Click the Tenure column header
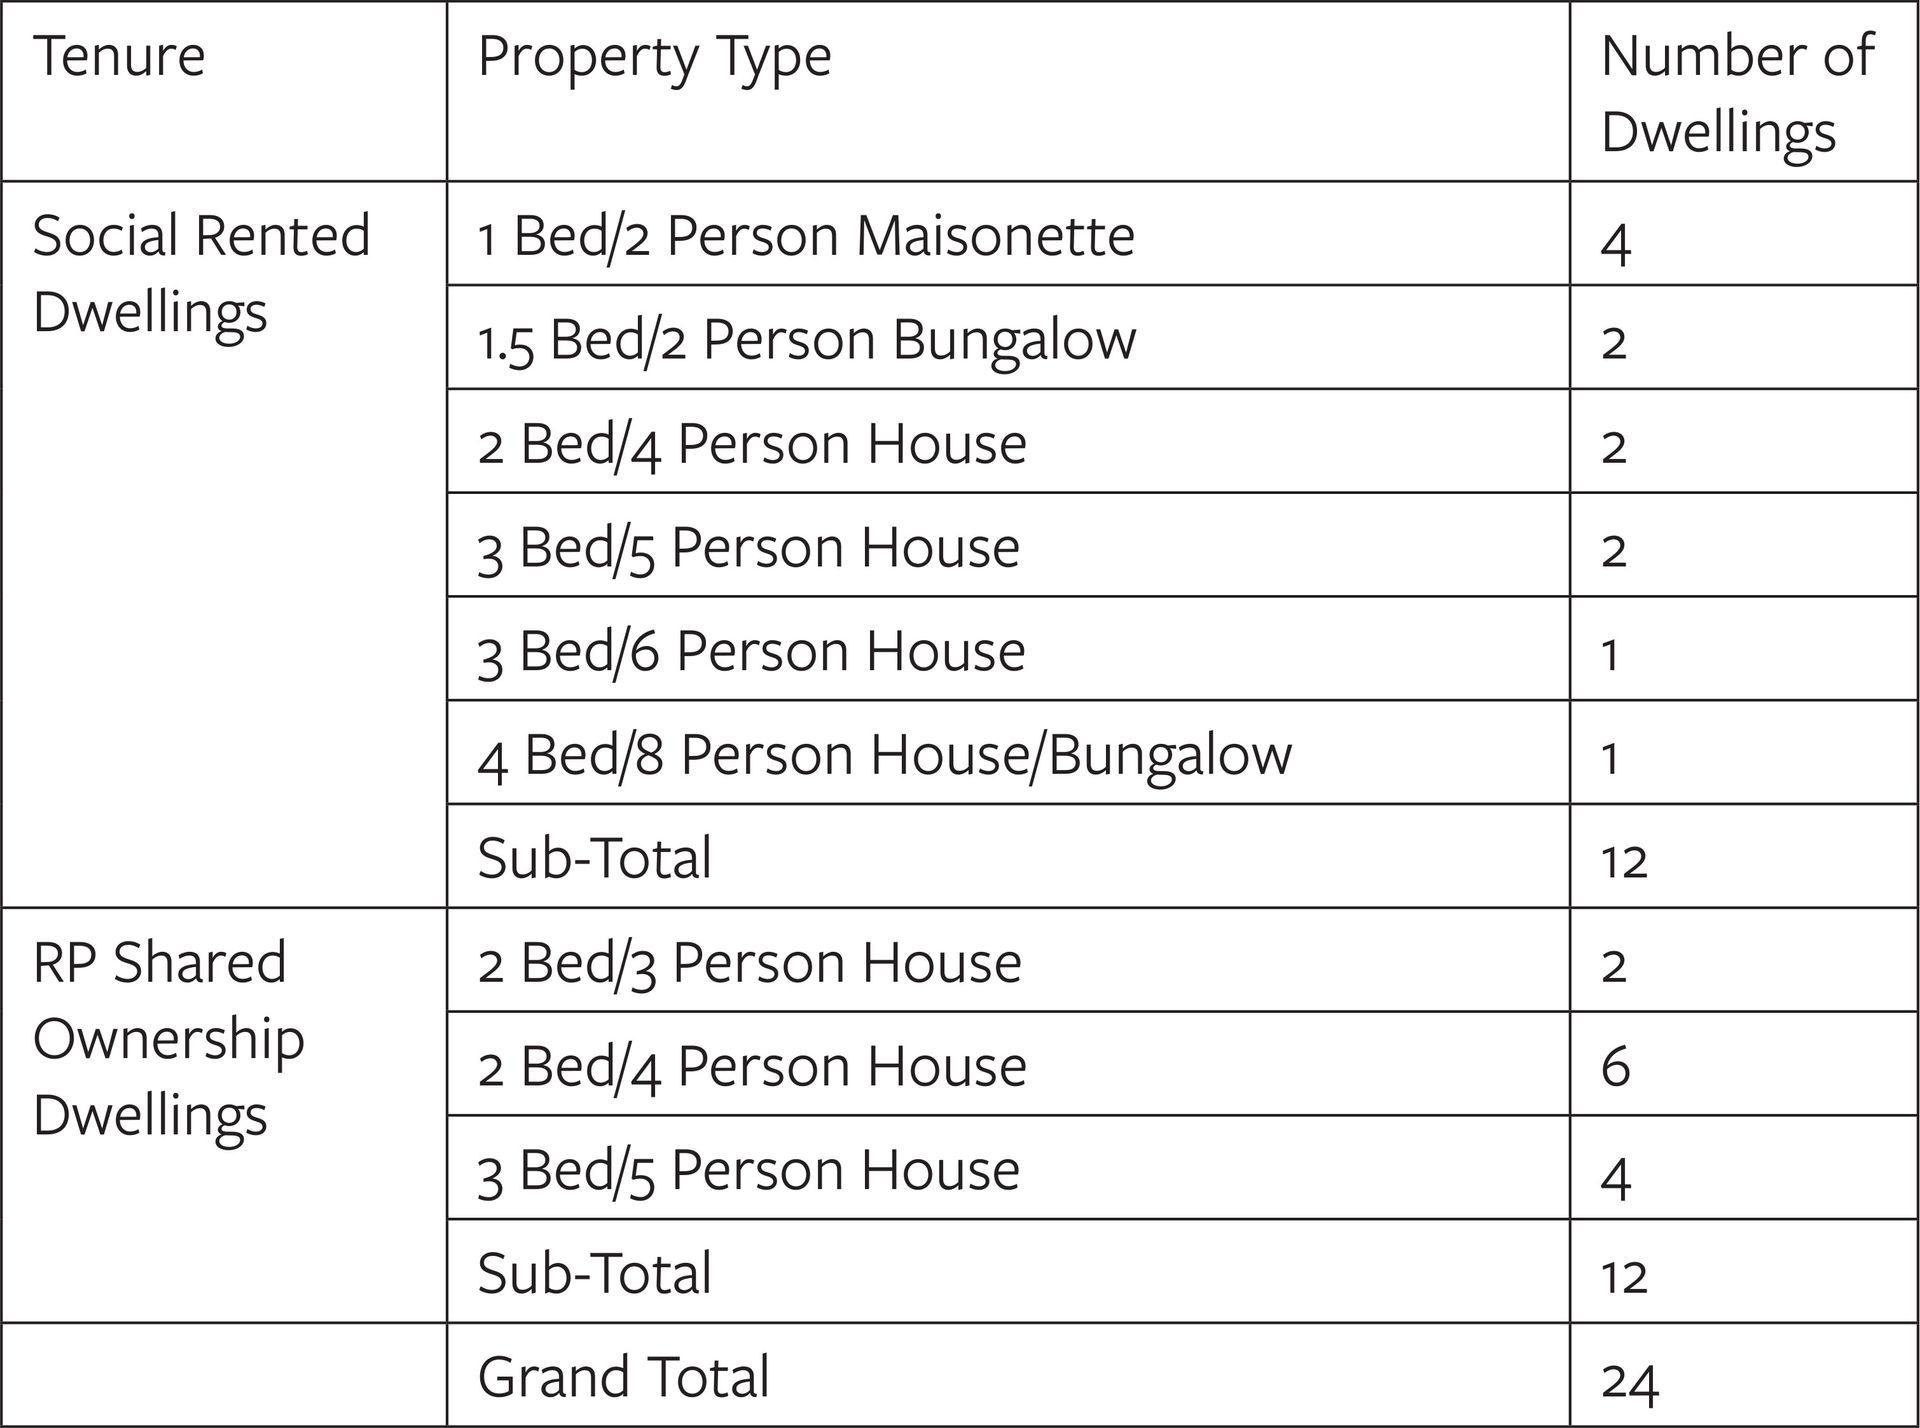 click(x=224, y=91)
